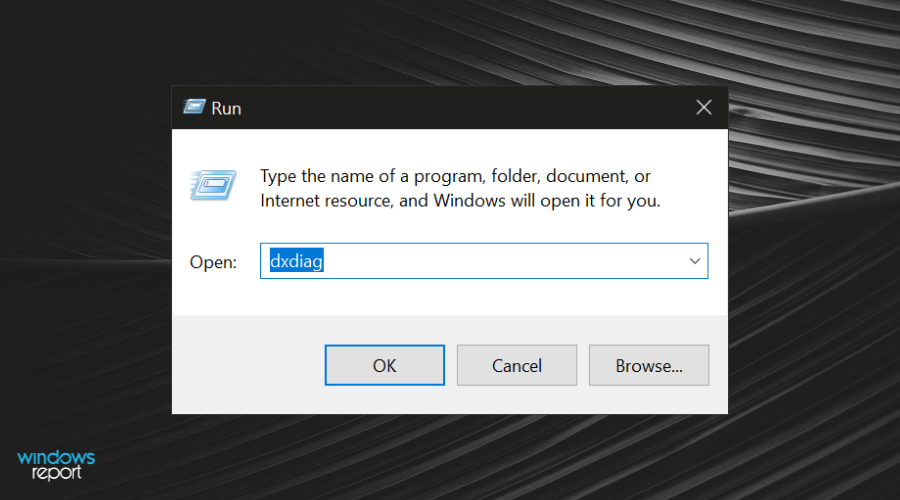This screenshot has height=500, width=900.
Task: Click the word "windows" in the watermark
Action: click(56, 458)
